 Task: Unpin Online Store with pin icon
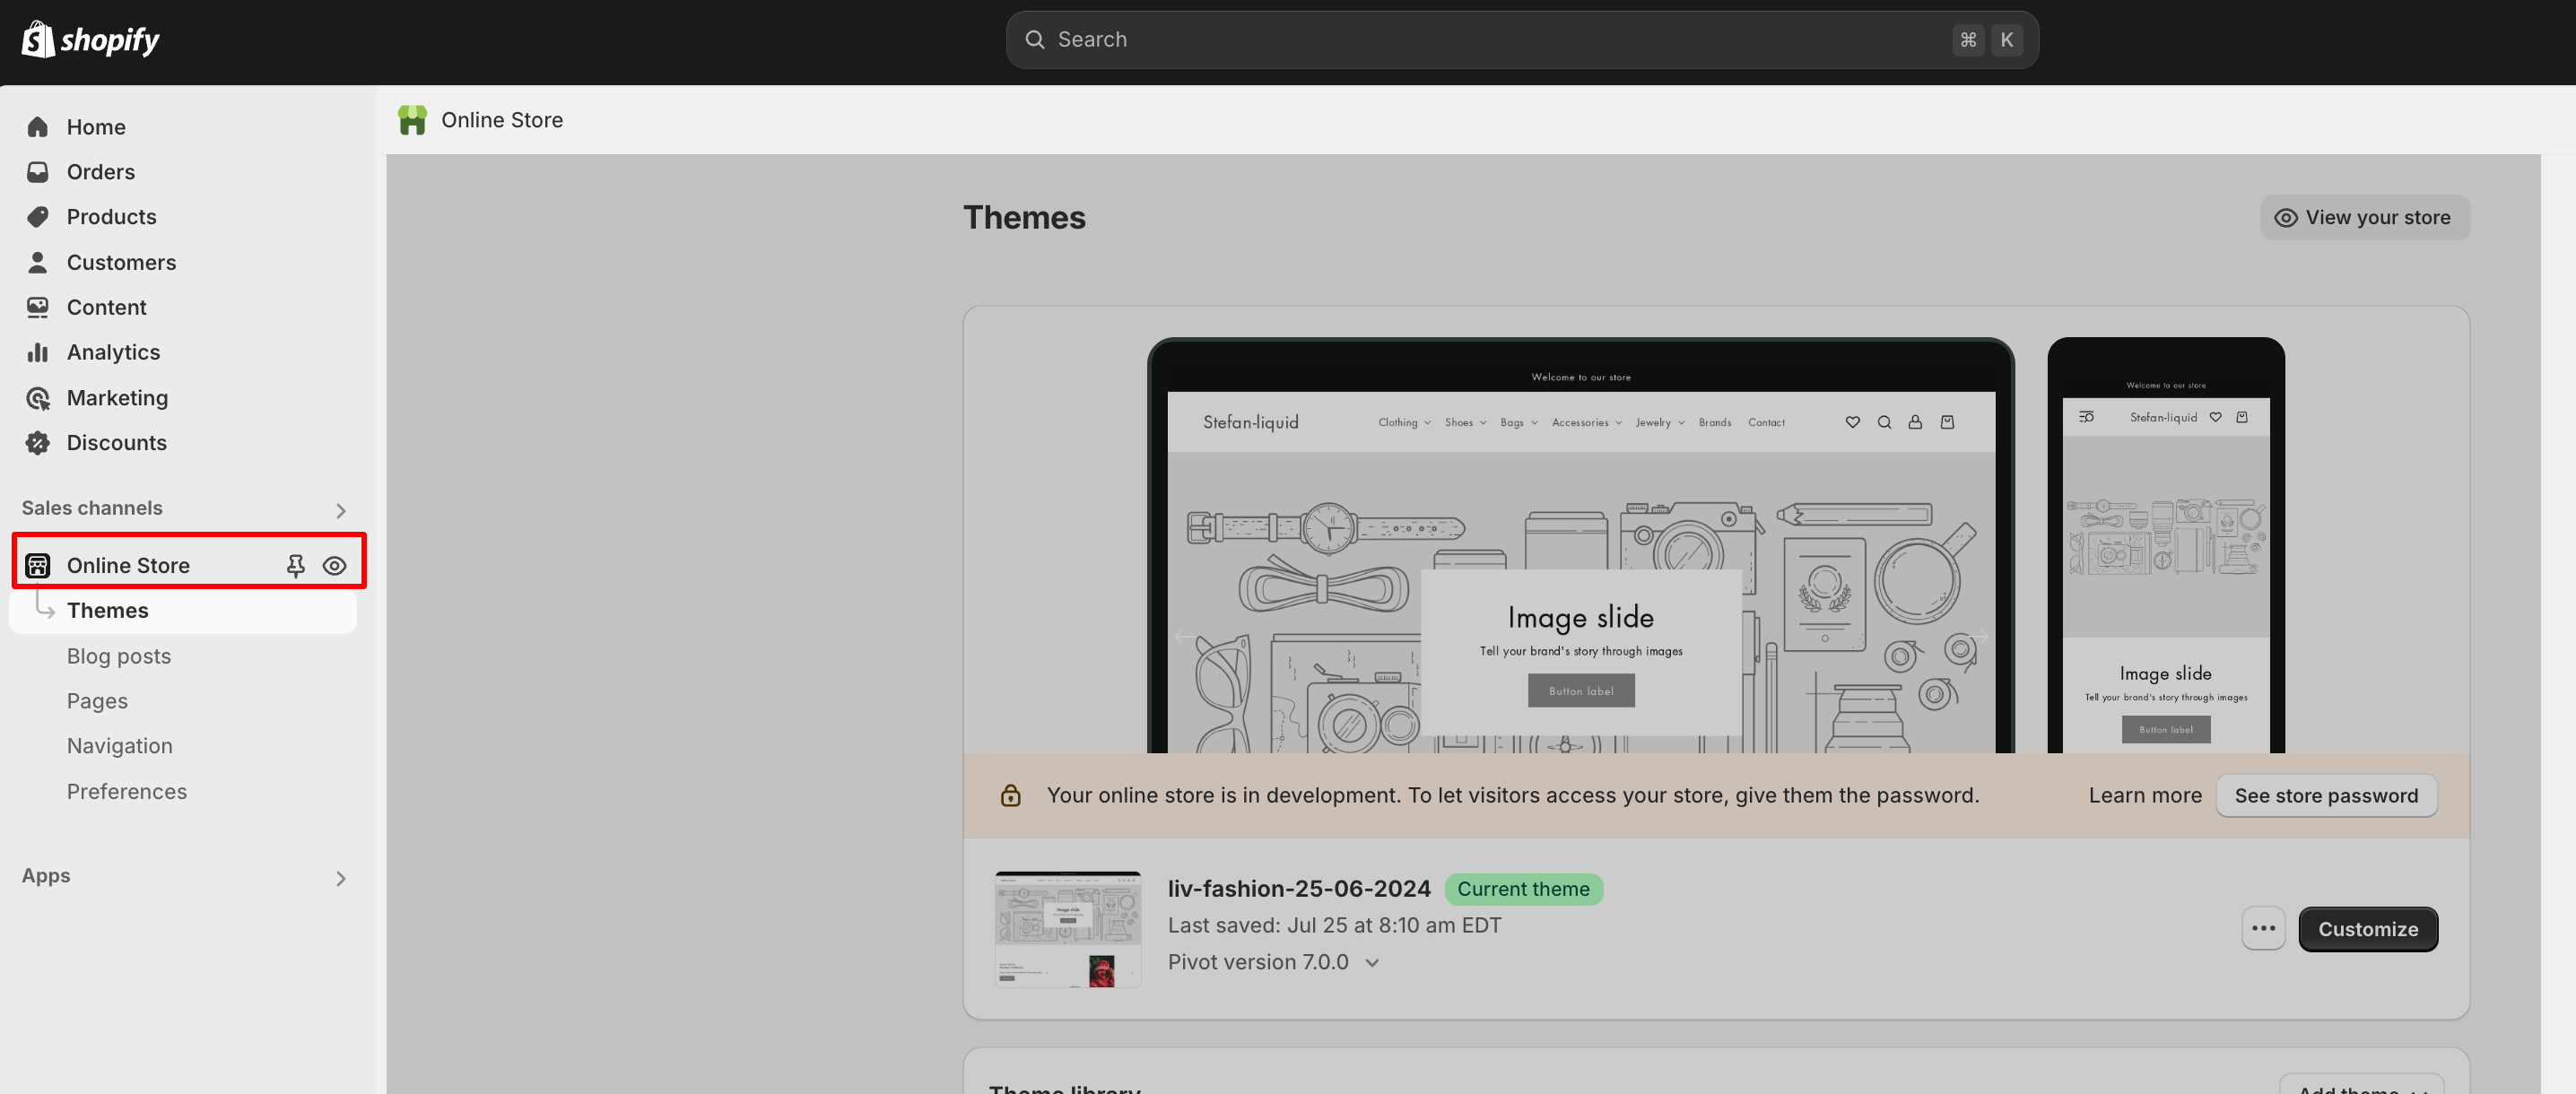pos(295,566)
